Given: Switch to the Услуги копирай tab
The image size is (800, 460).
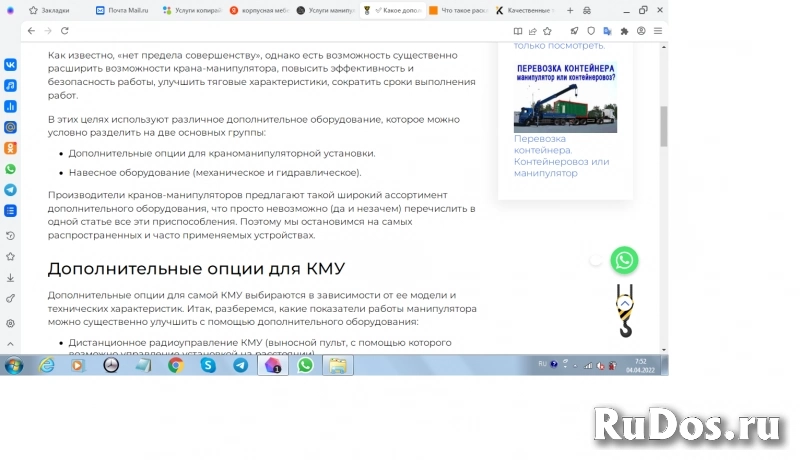Looking at the screenshot, I should click(192, 10).
